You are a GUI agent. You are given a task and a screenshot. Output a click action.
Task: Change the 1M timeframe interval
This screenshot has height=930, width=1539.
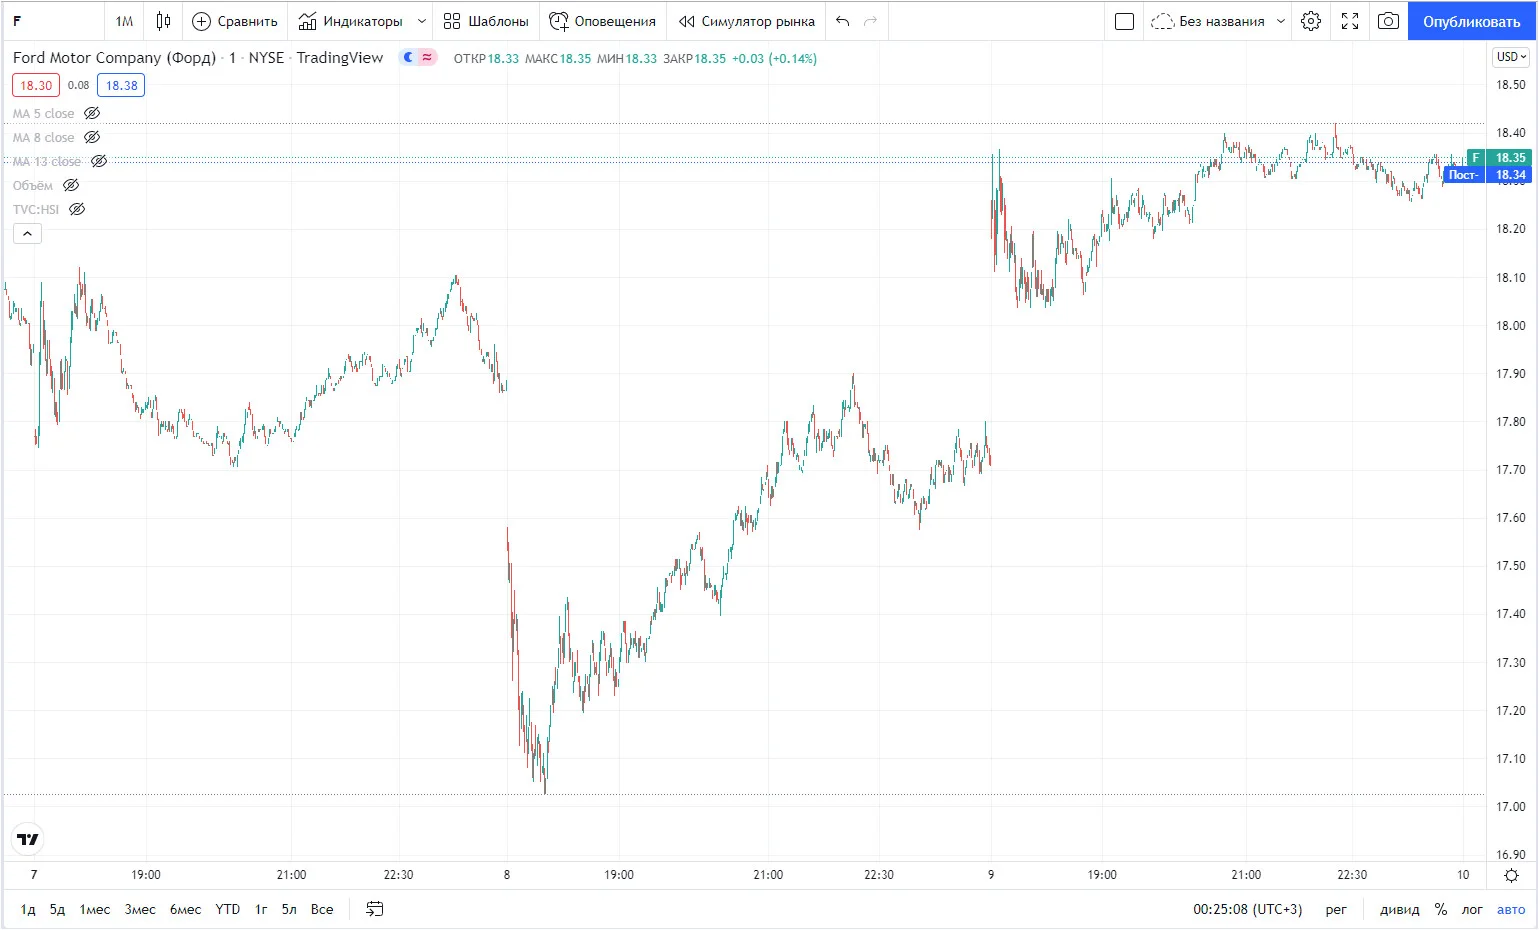coord(124,21)
